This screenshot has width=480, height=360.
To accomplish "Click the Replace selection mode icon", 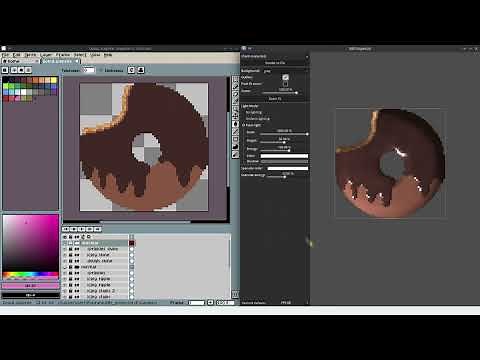I will (5, 70).
